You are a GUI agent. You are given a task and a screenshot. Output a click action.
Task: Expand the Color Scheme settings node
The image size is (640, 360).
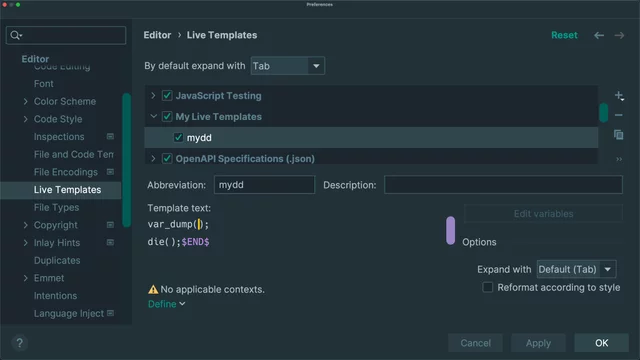coord(25,101)
